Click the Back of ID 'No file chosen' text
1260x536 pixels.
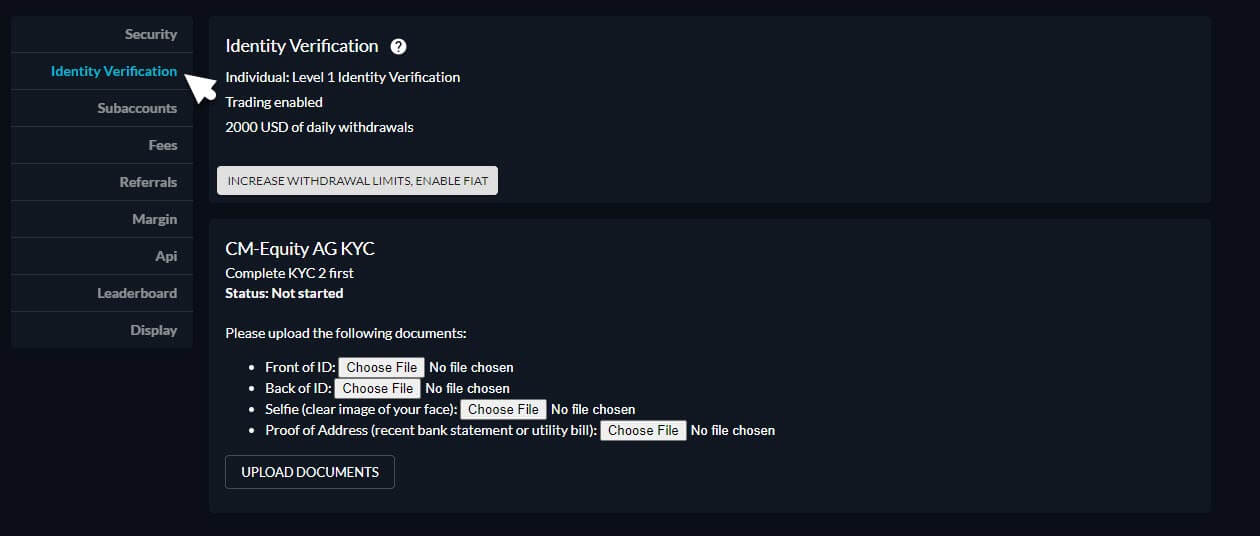click(467, 388)
